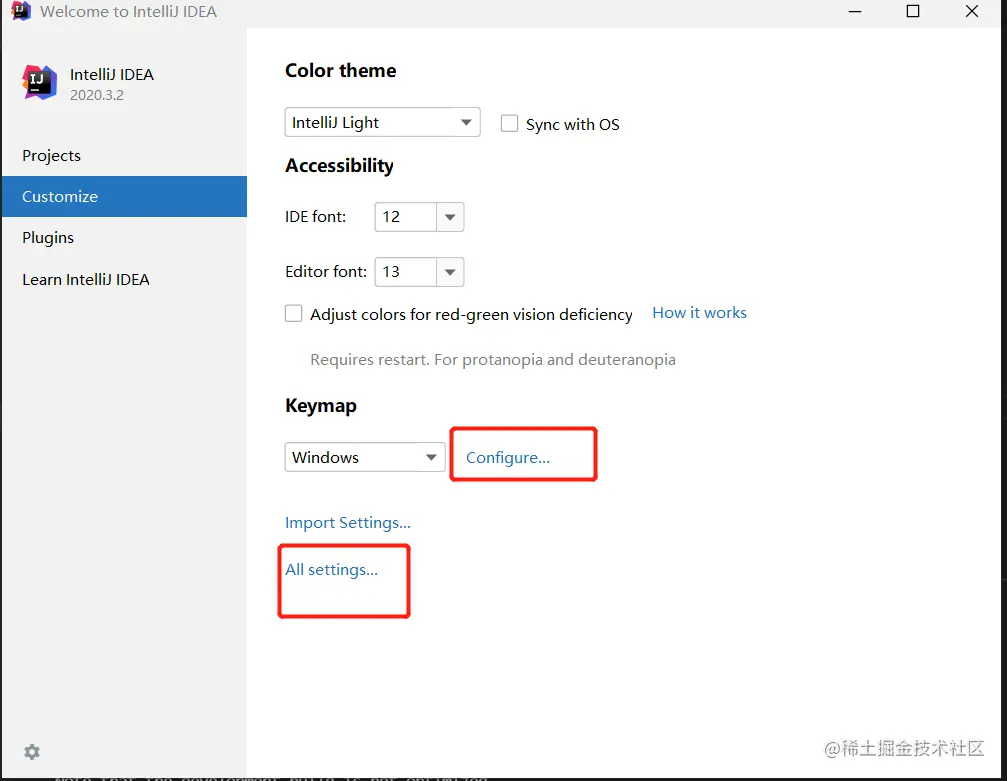
Task: Expand the Editor font size dropdown
Action: tap(449, 271)
